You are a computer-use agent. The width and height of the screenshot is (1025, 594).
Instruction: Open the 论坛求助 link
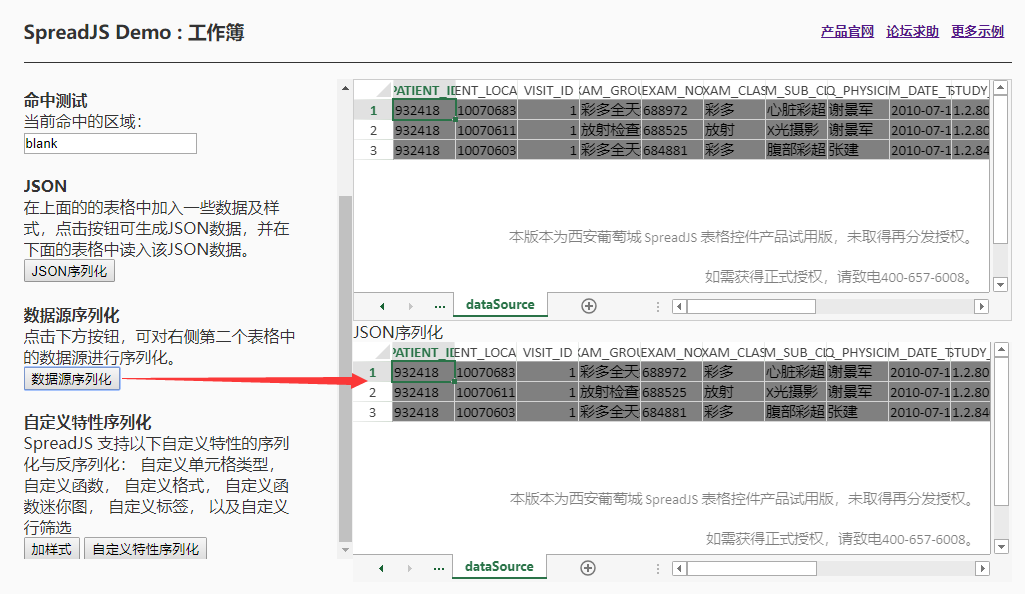coord(913,31)
